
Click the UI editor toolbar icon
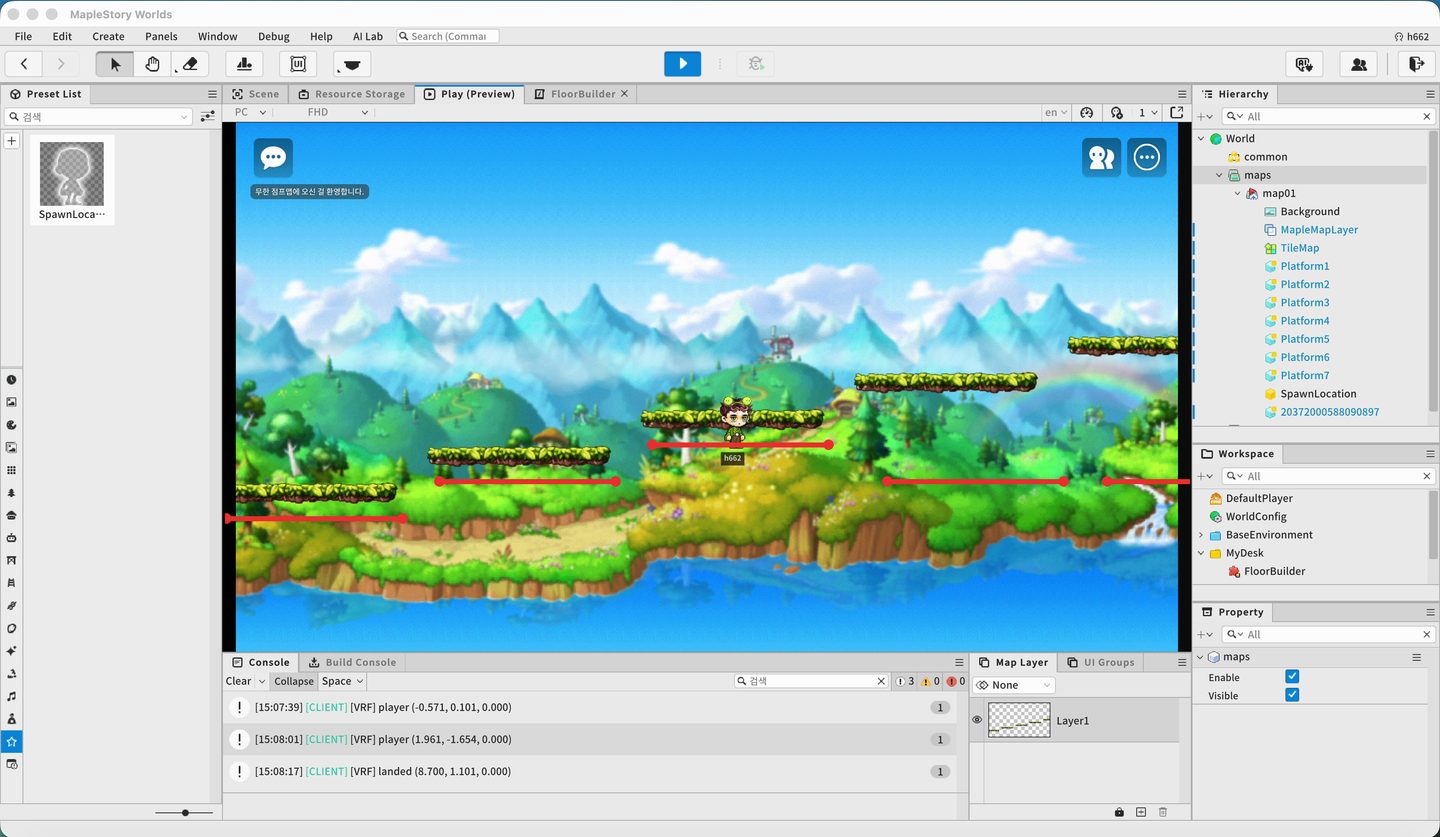pyautogui.click(x=297, y=64)
